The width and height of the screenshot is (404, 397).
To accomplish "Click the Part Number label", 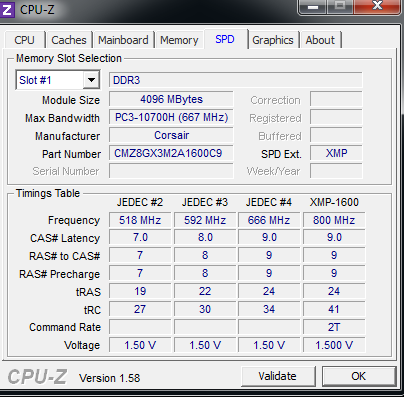I will coord(71,154).
